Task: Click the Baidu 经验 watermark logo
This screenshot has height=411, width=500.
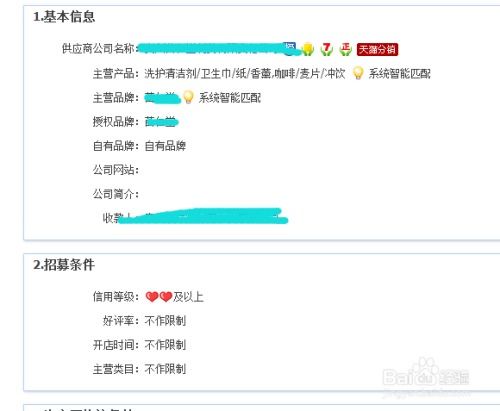Action: (426, 376)
